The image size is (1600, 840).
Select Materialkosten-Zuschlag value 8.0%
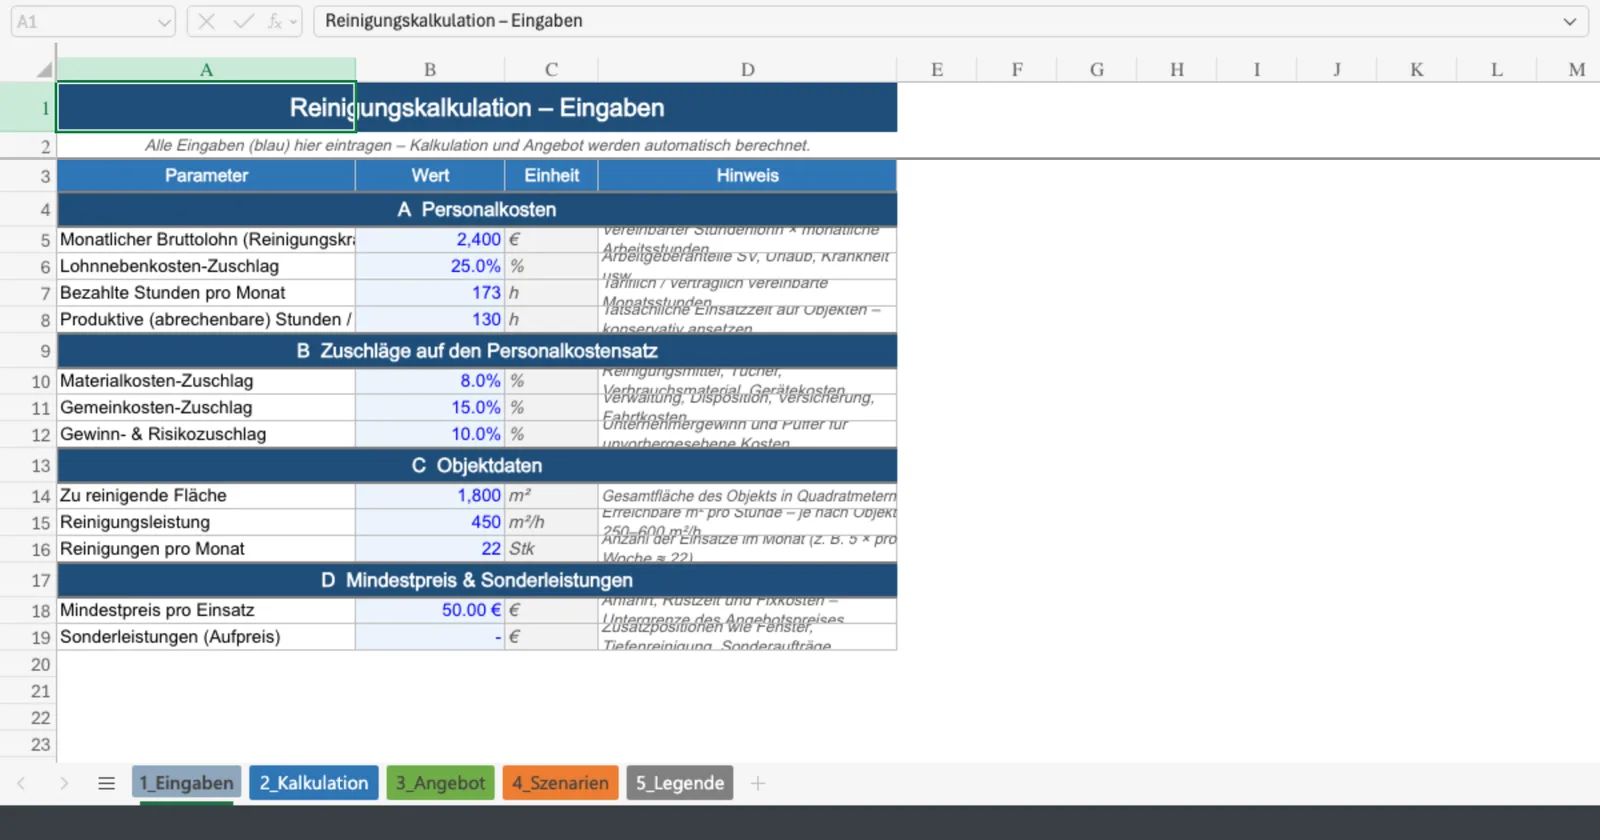(430, 381)
